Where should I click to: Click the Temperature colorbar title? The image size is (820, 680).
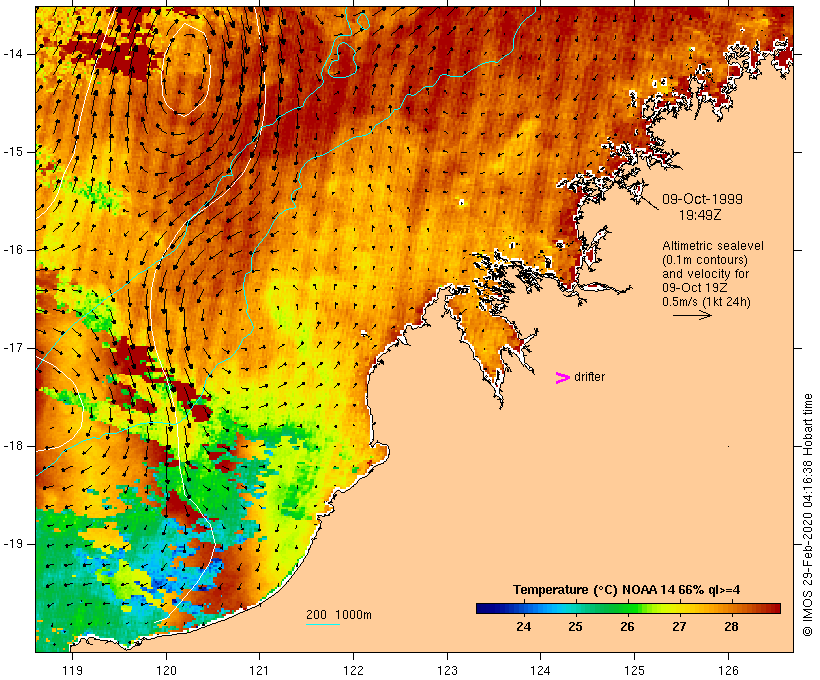click(627, 590)
